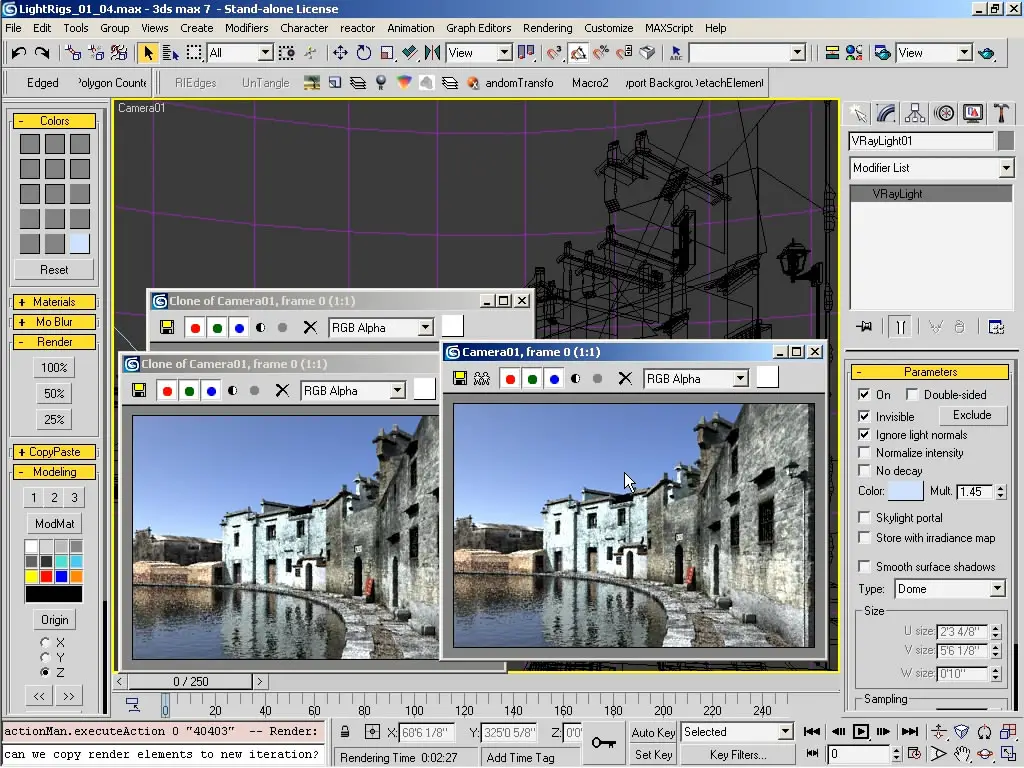The height and width of the screenshot is (768, 1024).
Task: Open RGB Alpha channel dropdown in Camera01 window
Action: (x=740, y=379)
